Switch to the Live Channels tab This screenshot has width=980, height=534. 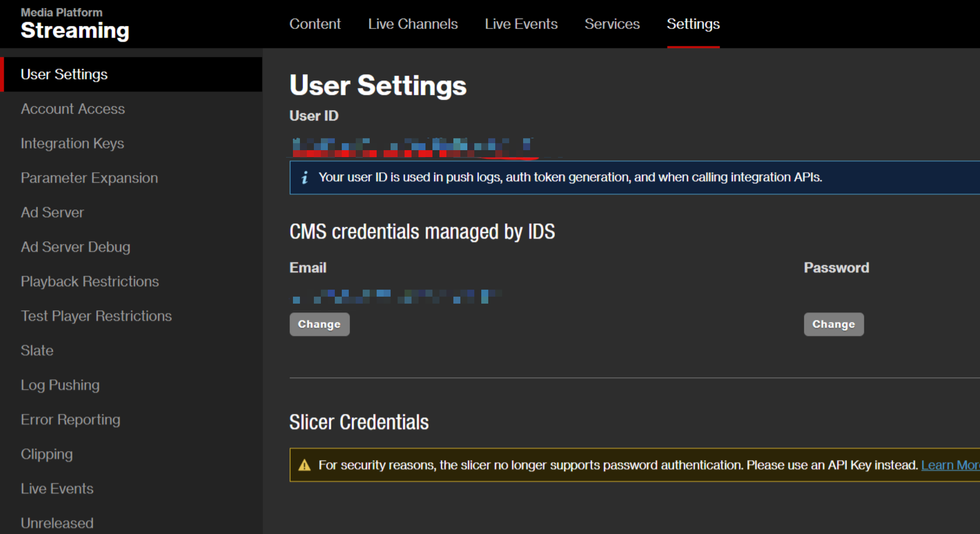(x=413, y=24)
